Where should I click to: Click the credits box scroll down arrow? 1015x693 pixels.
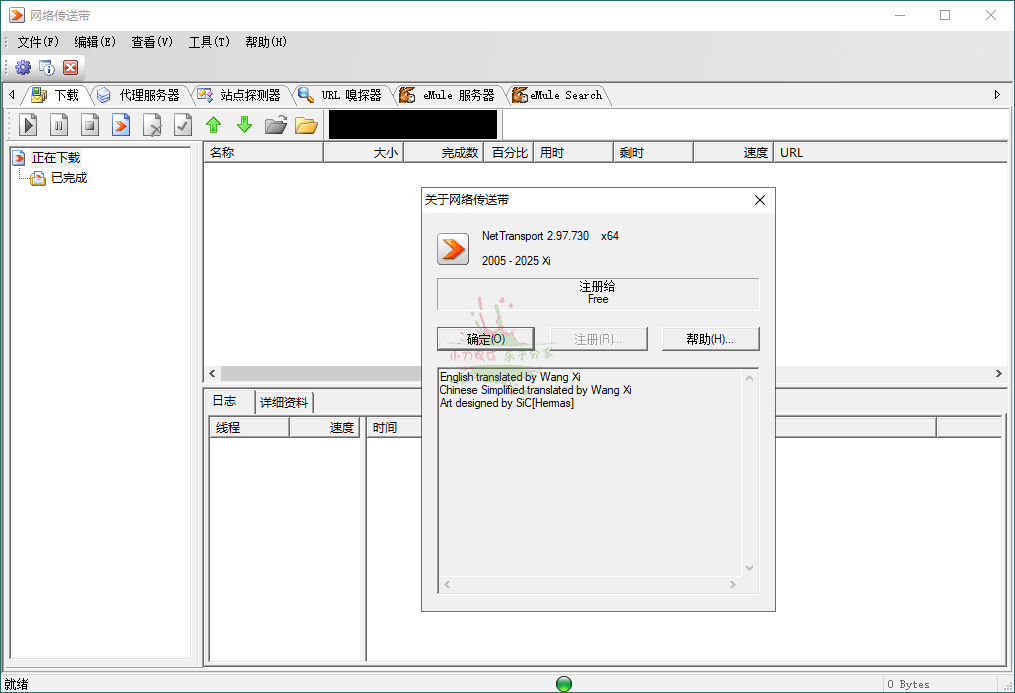[x=750, y=568]
